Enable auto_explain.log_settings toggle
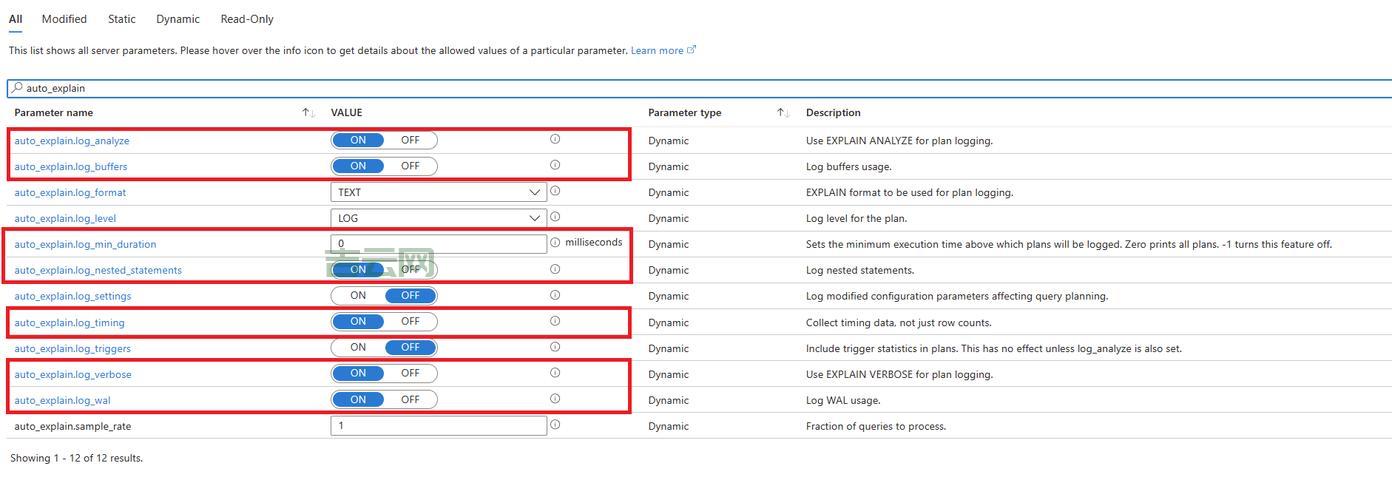Viewport: 1392px width, 500px height. click(358, 296)
